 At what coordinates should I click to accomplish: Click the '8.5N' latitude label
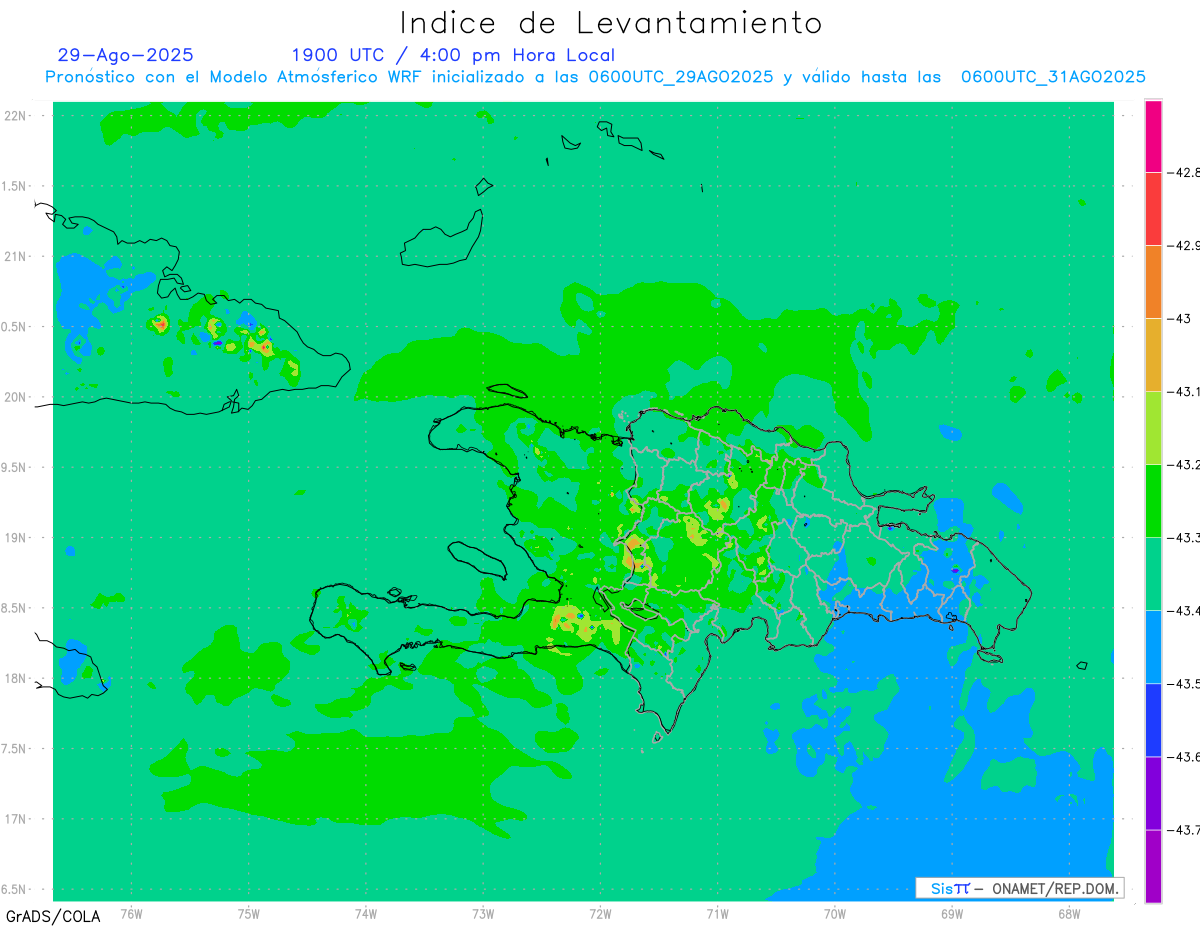click(15, 608)
